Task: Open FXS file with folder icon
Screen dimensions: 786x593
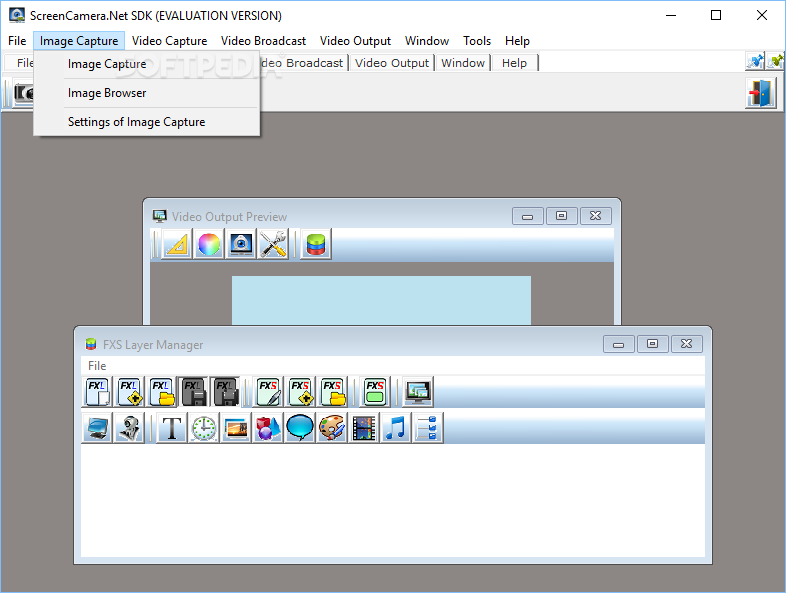Action: (332, 392)
